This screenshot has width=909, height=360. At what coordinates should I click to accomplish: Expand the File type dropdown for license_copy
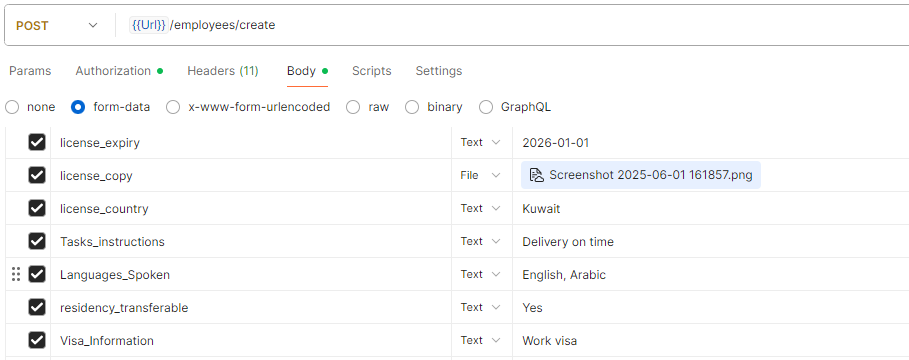[481, 175]
